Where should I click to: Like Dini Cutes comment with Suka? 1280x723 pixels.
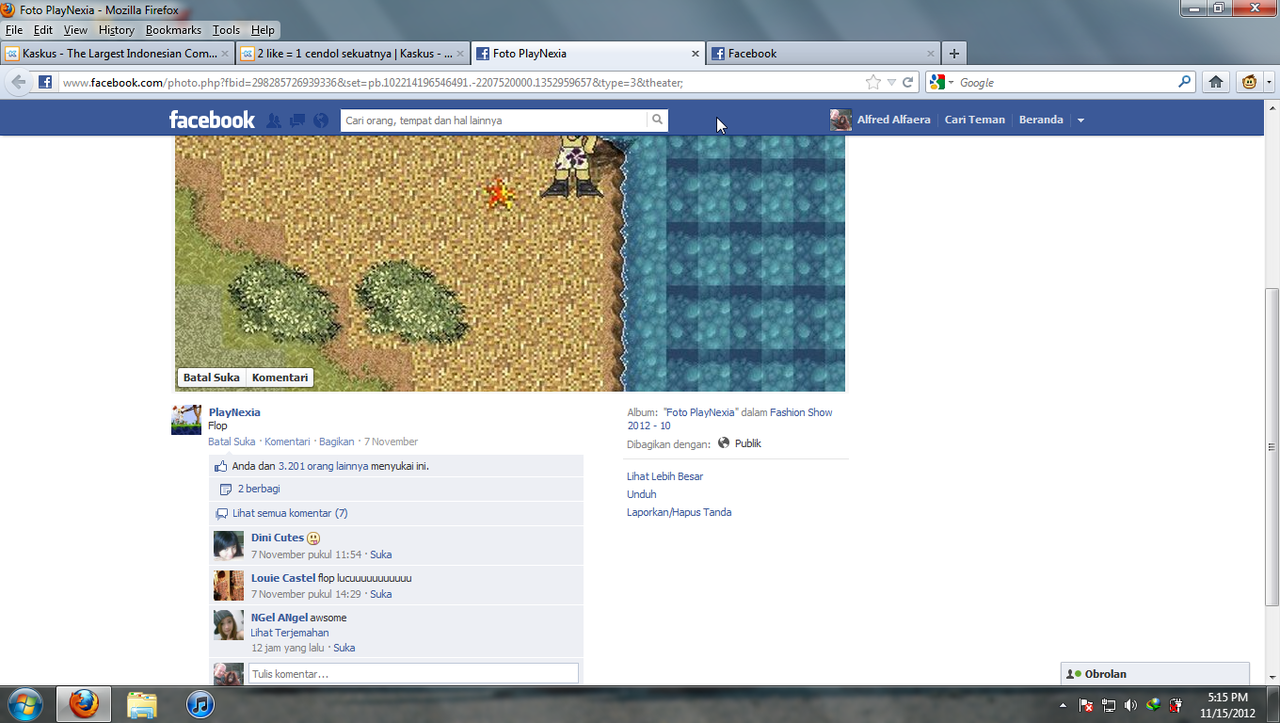point(381,554)
